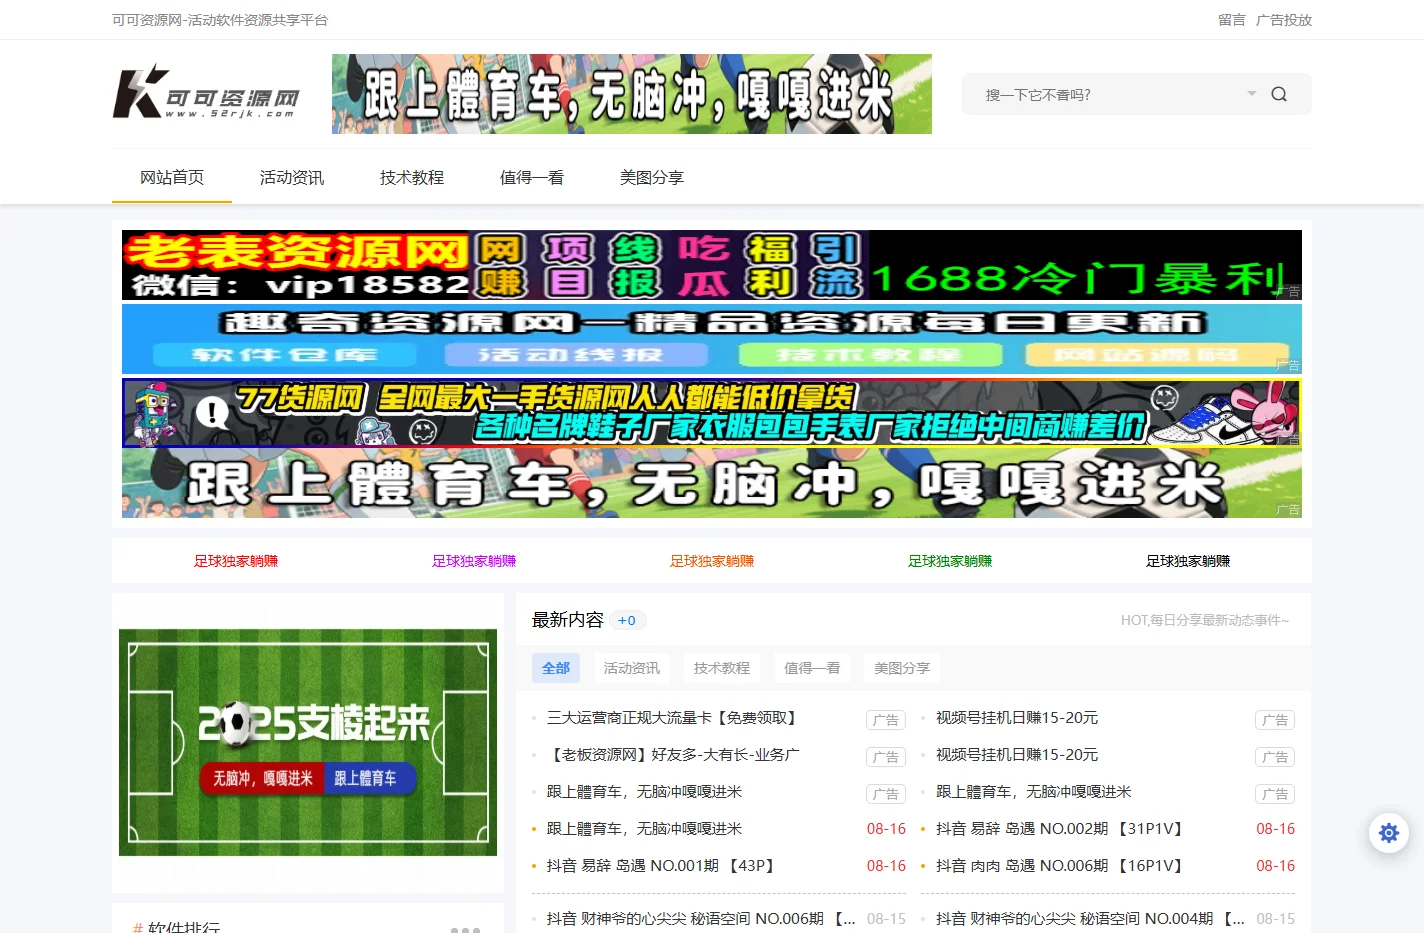Open the 老表资源网 banner ad
The width and height of the screenshot is (1424, 933).
712,265
